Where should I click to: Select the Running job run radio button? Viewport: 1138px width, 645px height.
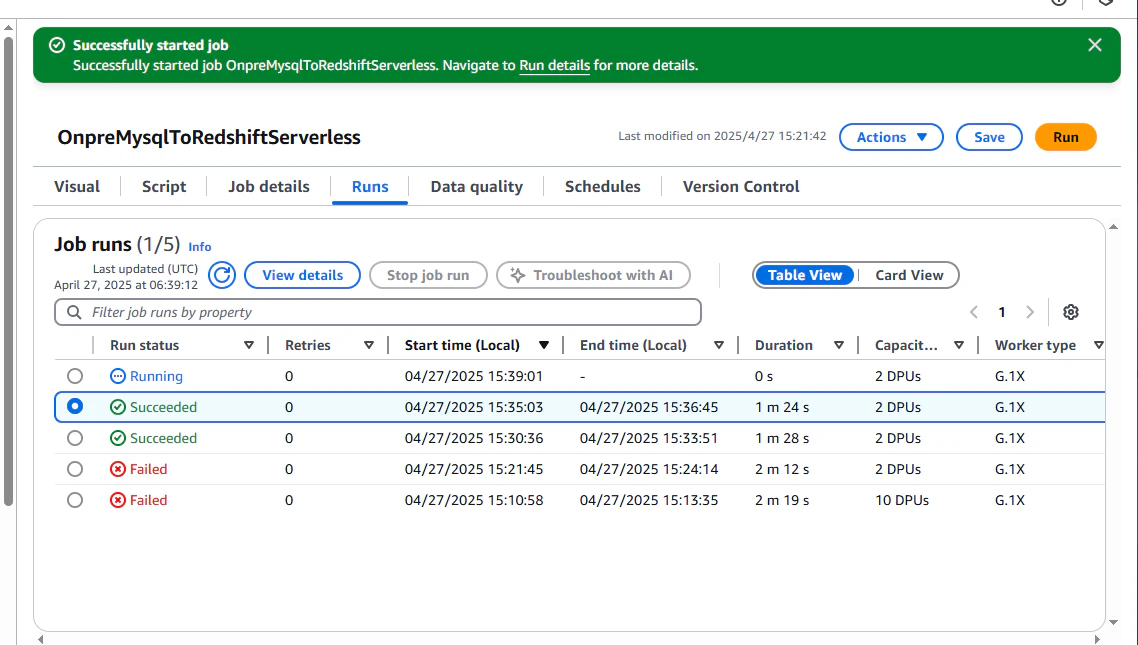75,376
